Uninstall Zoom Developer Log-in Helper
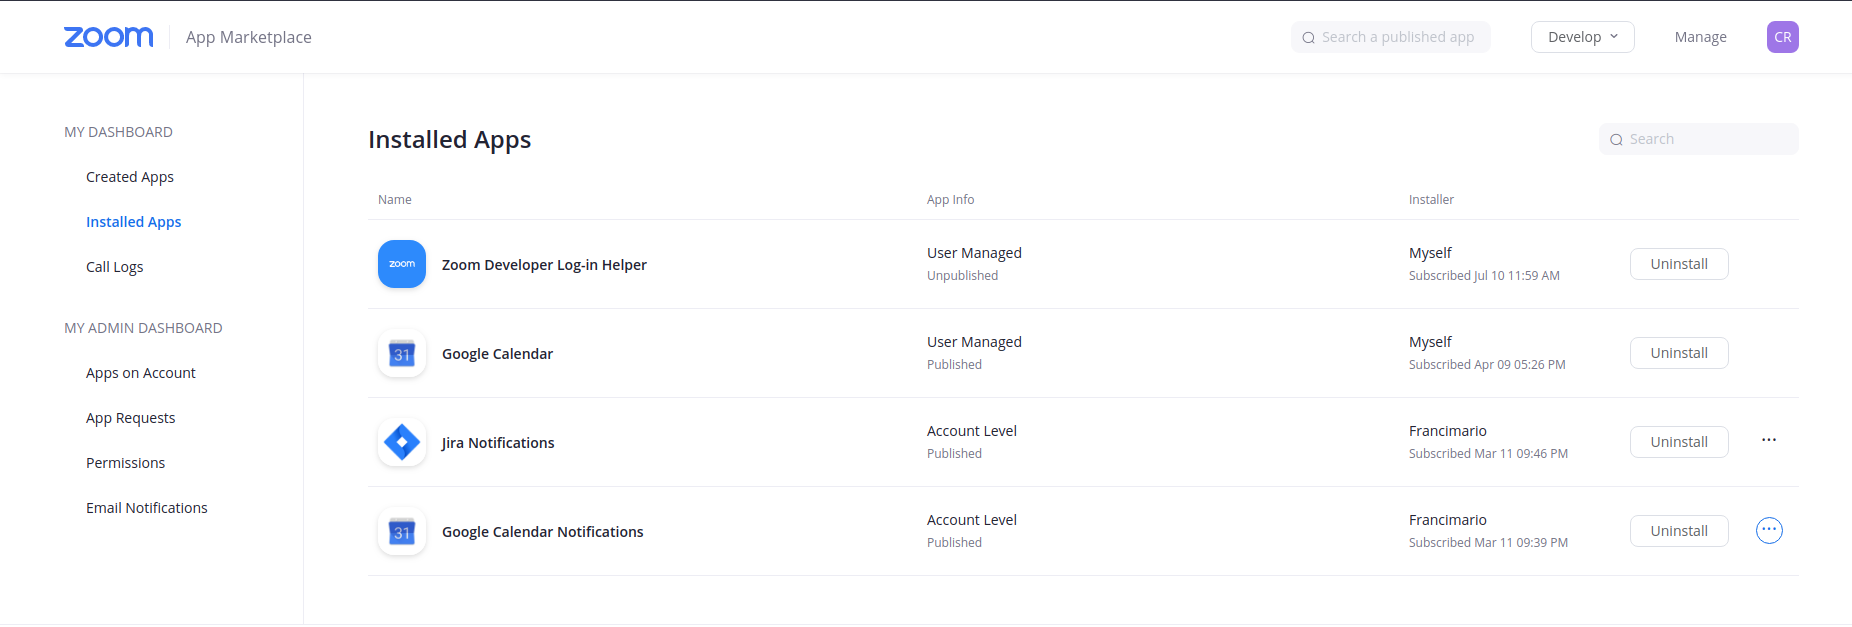The height and width of the screenshot is (627, 1852). point(1678,264)
